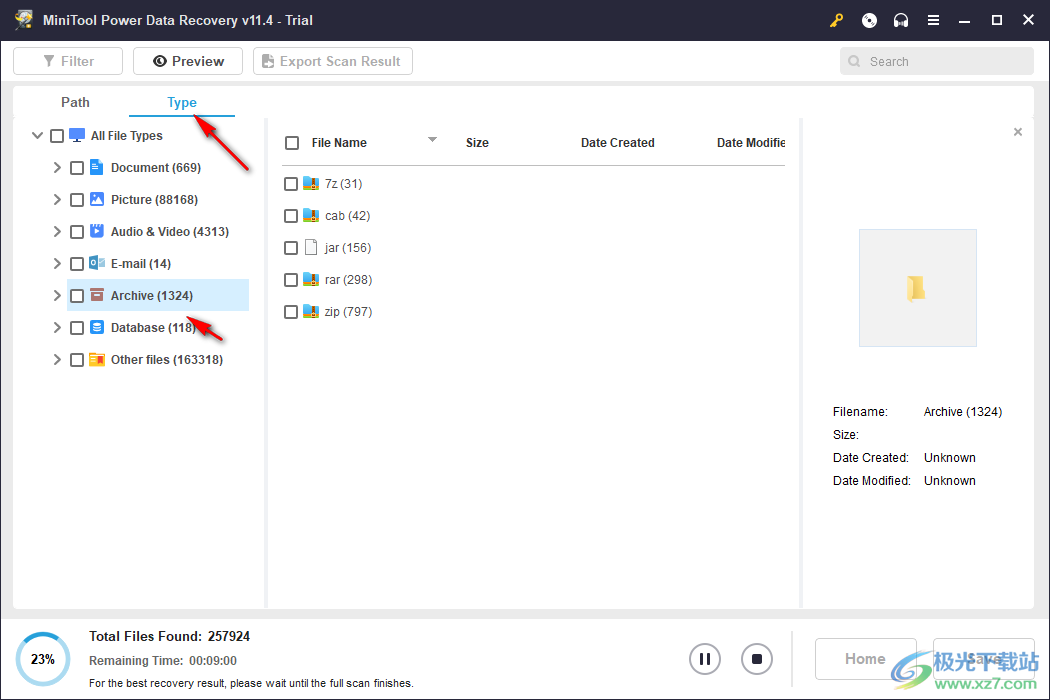Close the preview pane with X
This screenshot has width=1050, height=700.
(1018, 132)
